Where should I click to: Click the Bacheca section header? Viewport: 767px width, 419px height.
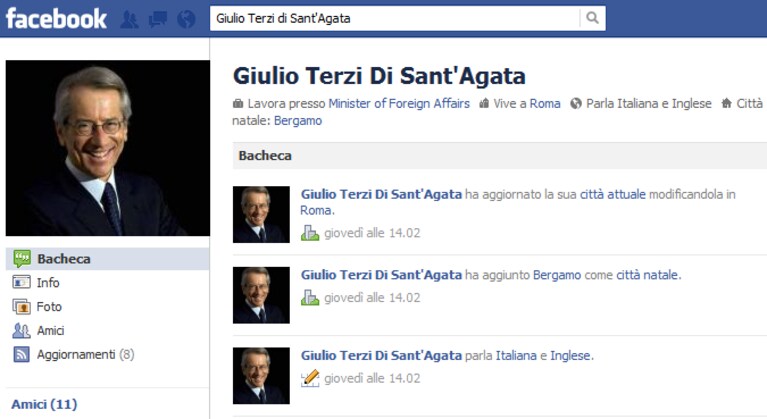[500, 156]
